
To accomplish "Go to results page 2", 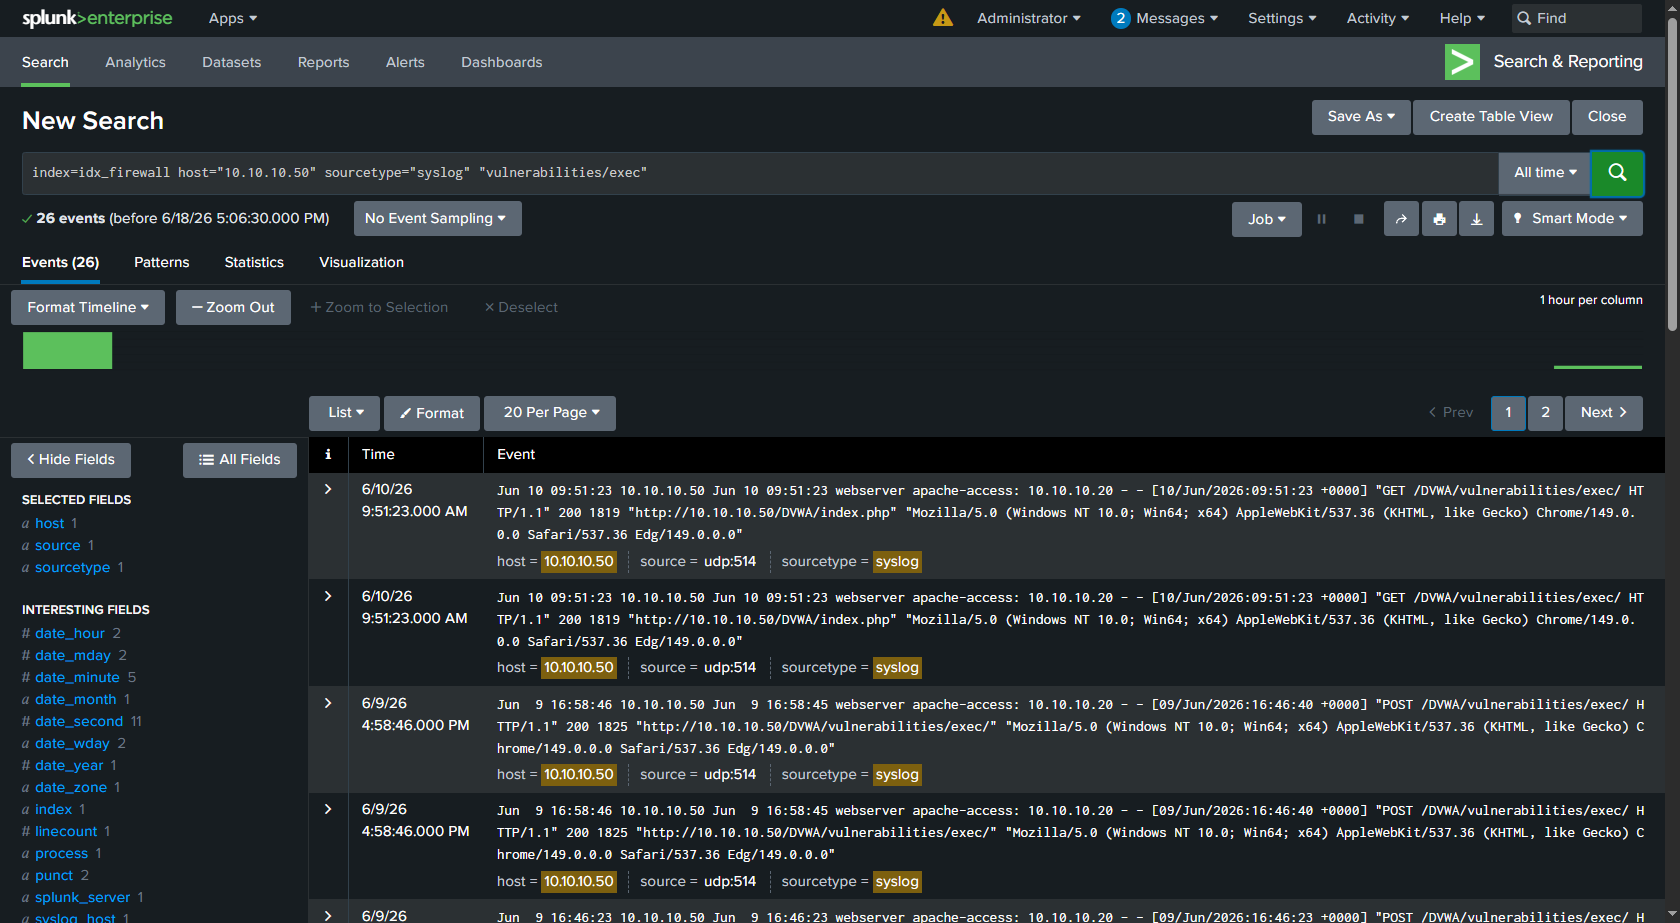I will (1545, 413).
